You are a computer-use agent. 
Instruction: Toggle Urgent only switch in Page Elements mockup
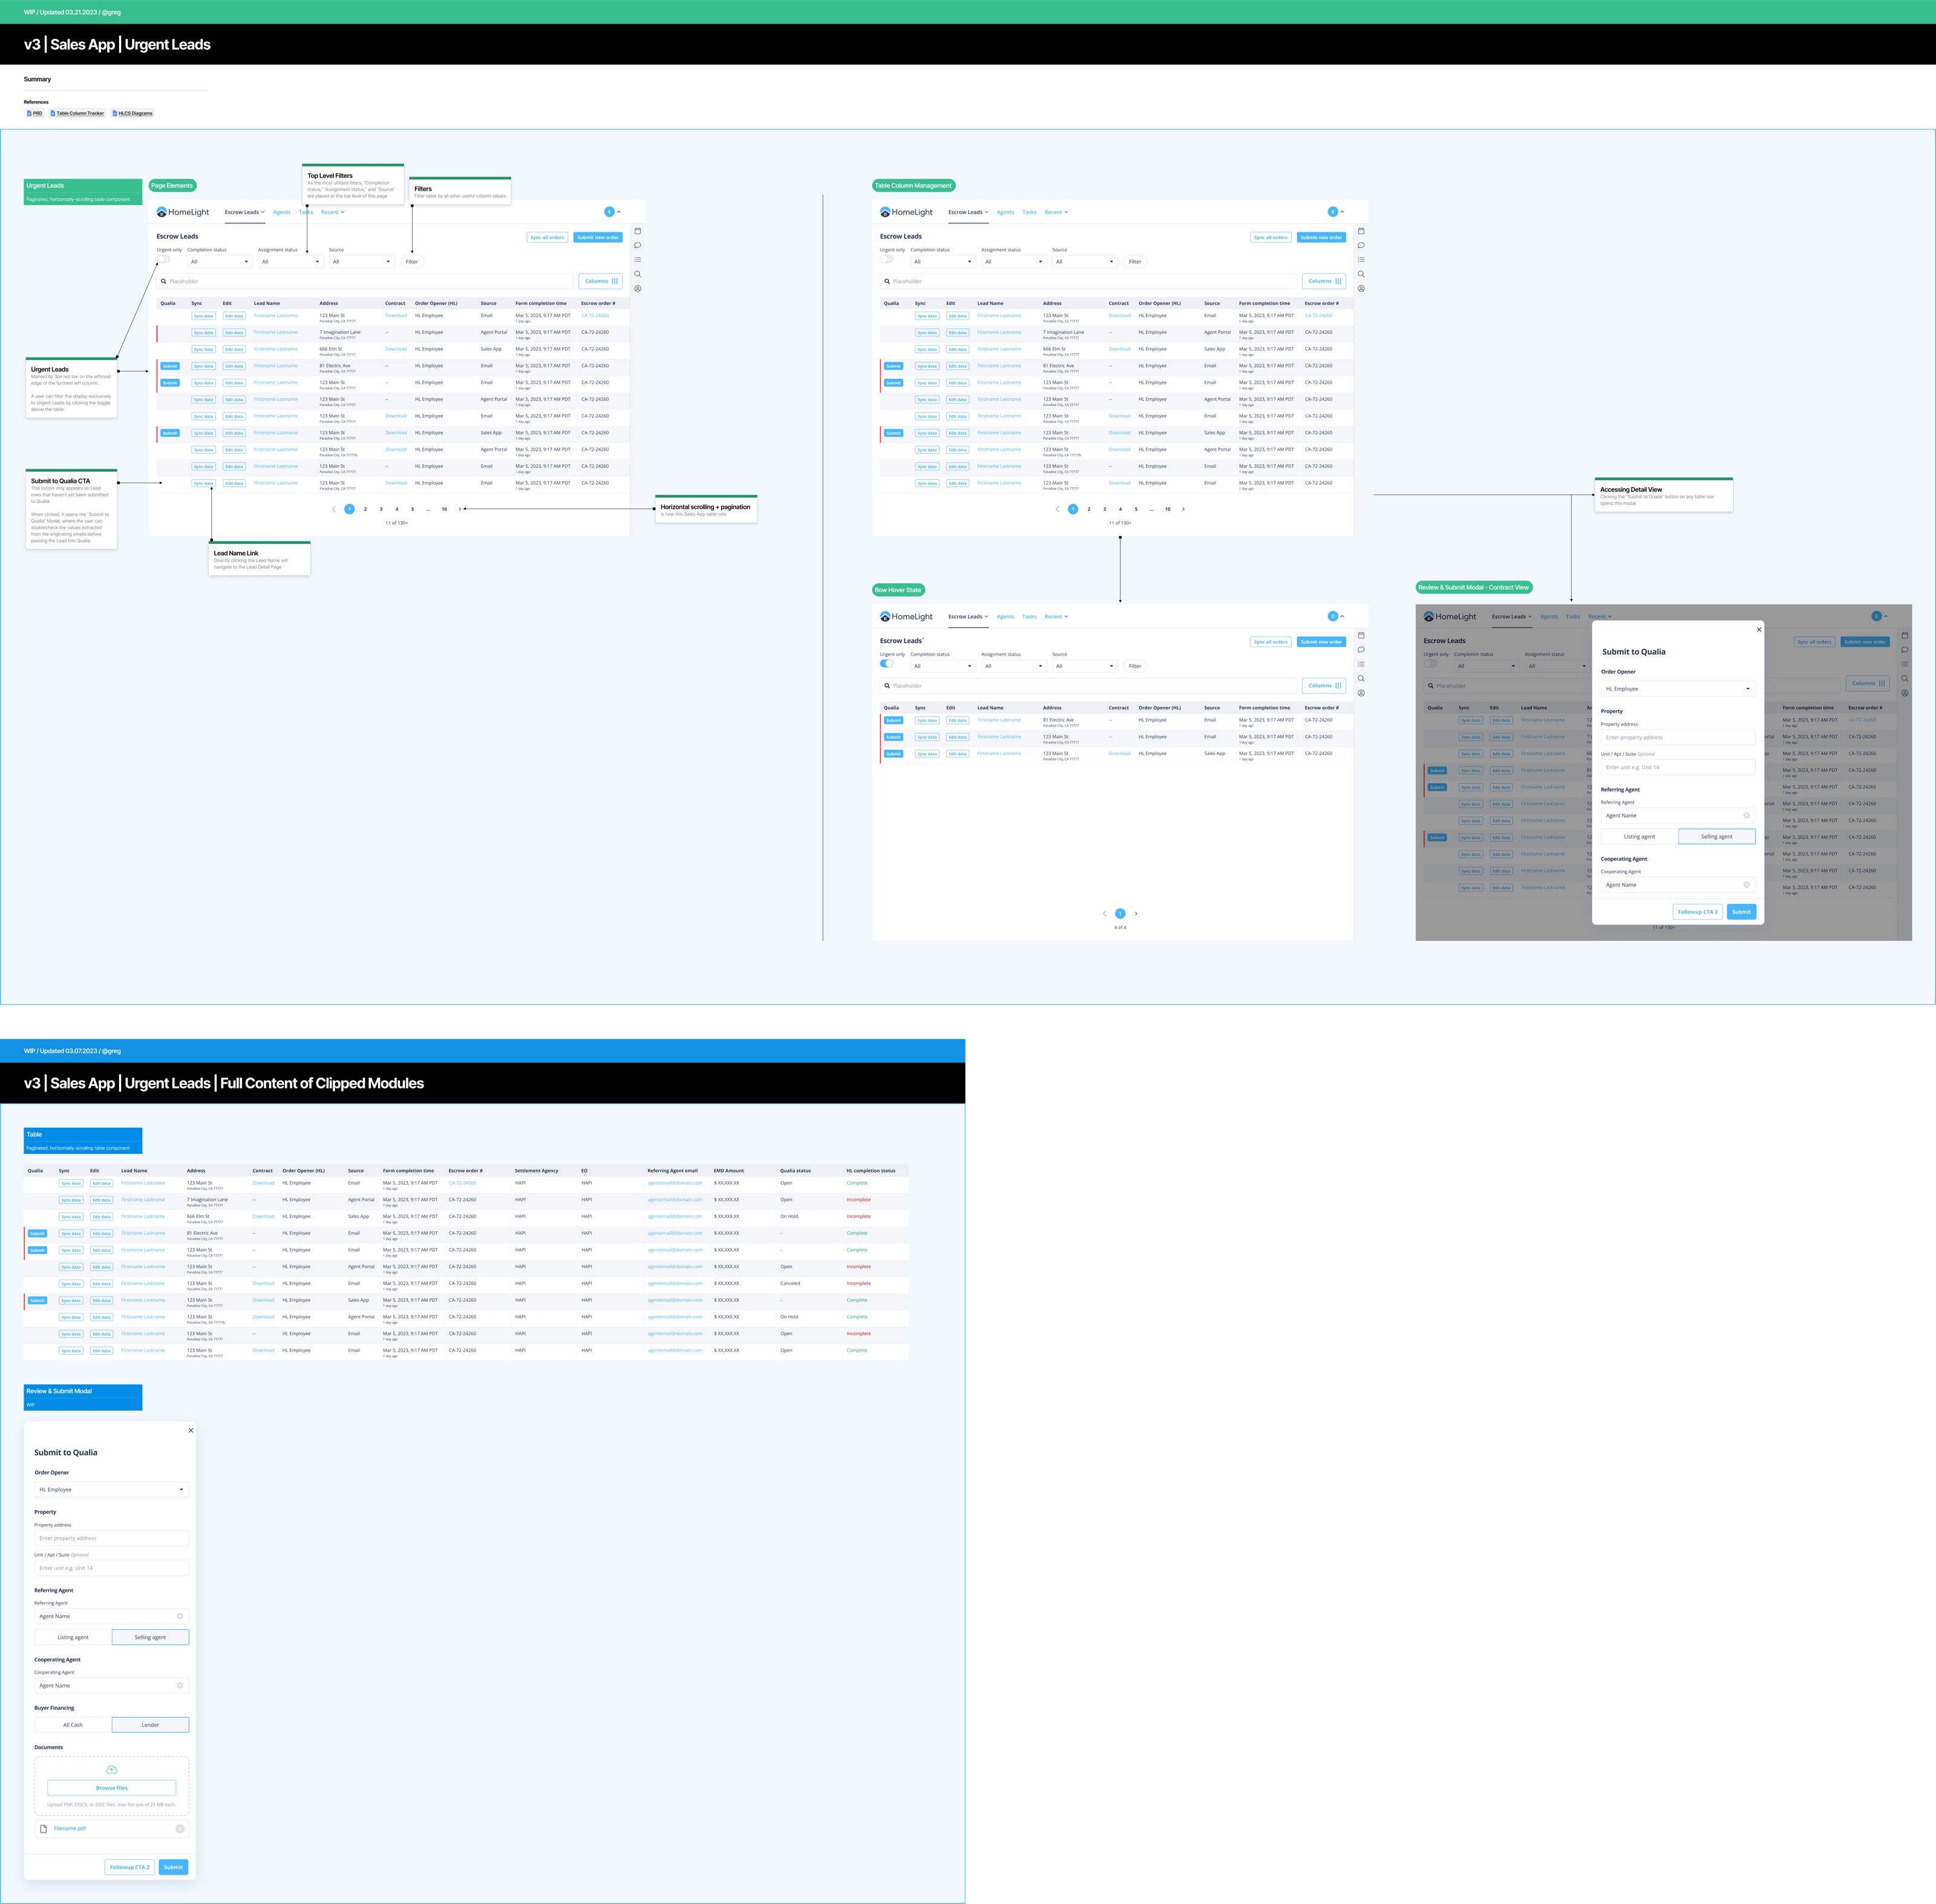(163, 259)
